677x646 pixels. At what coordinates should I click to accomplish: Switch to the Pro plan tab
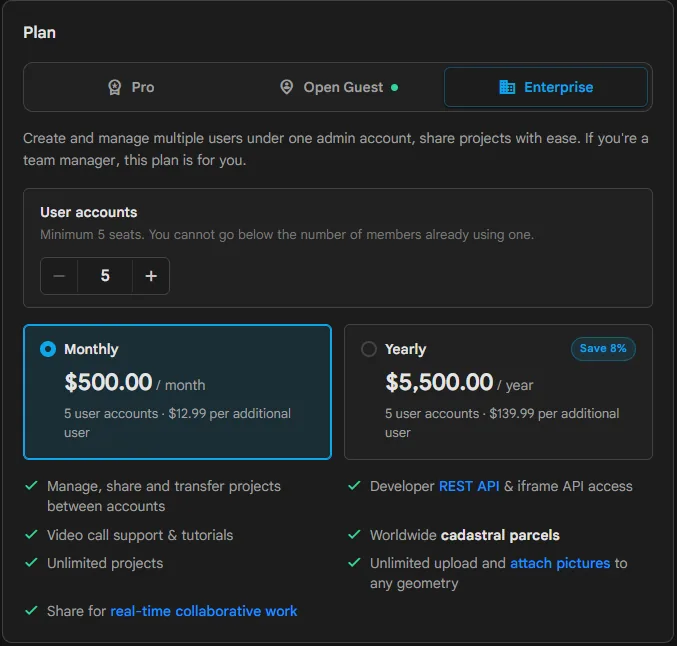coord(131,87)
